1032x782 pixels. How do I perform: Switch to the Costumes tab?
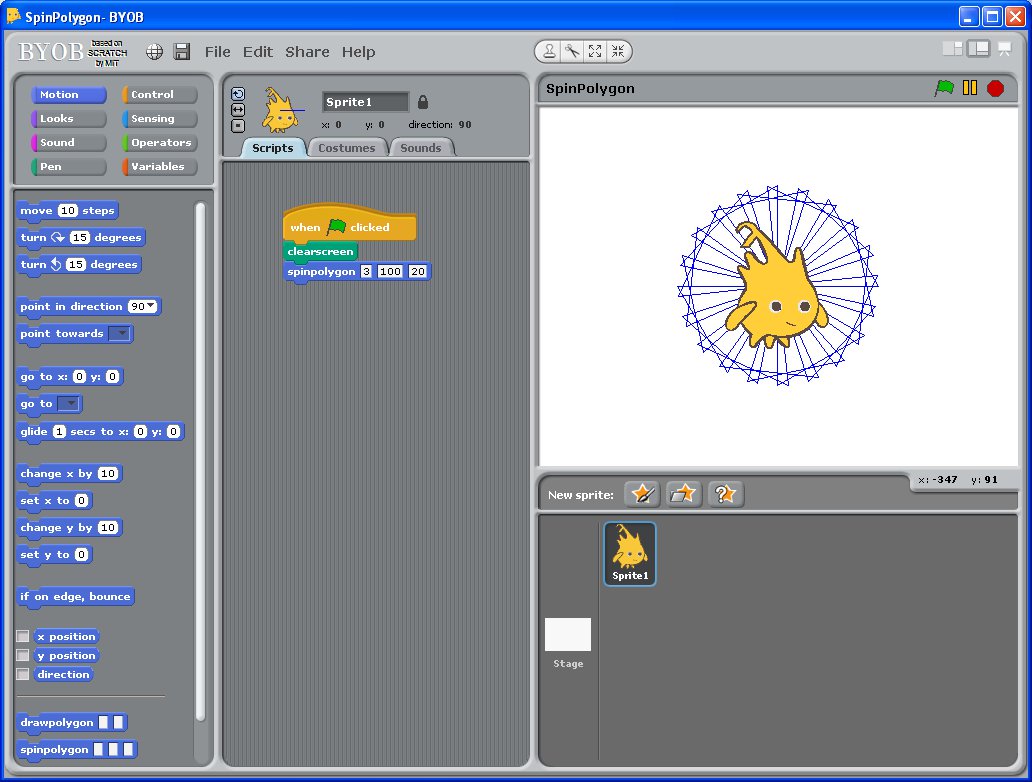pos(347,147)
